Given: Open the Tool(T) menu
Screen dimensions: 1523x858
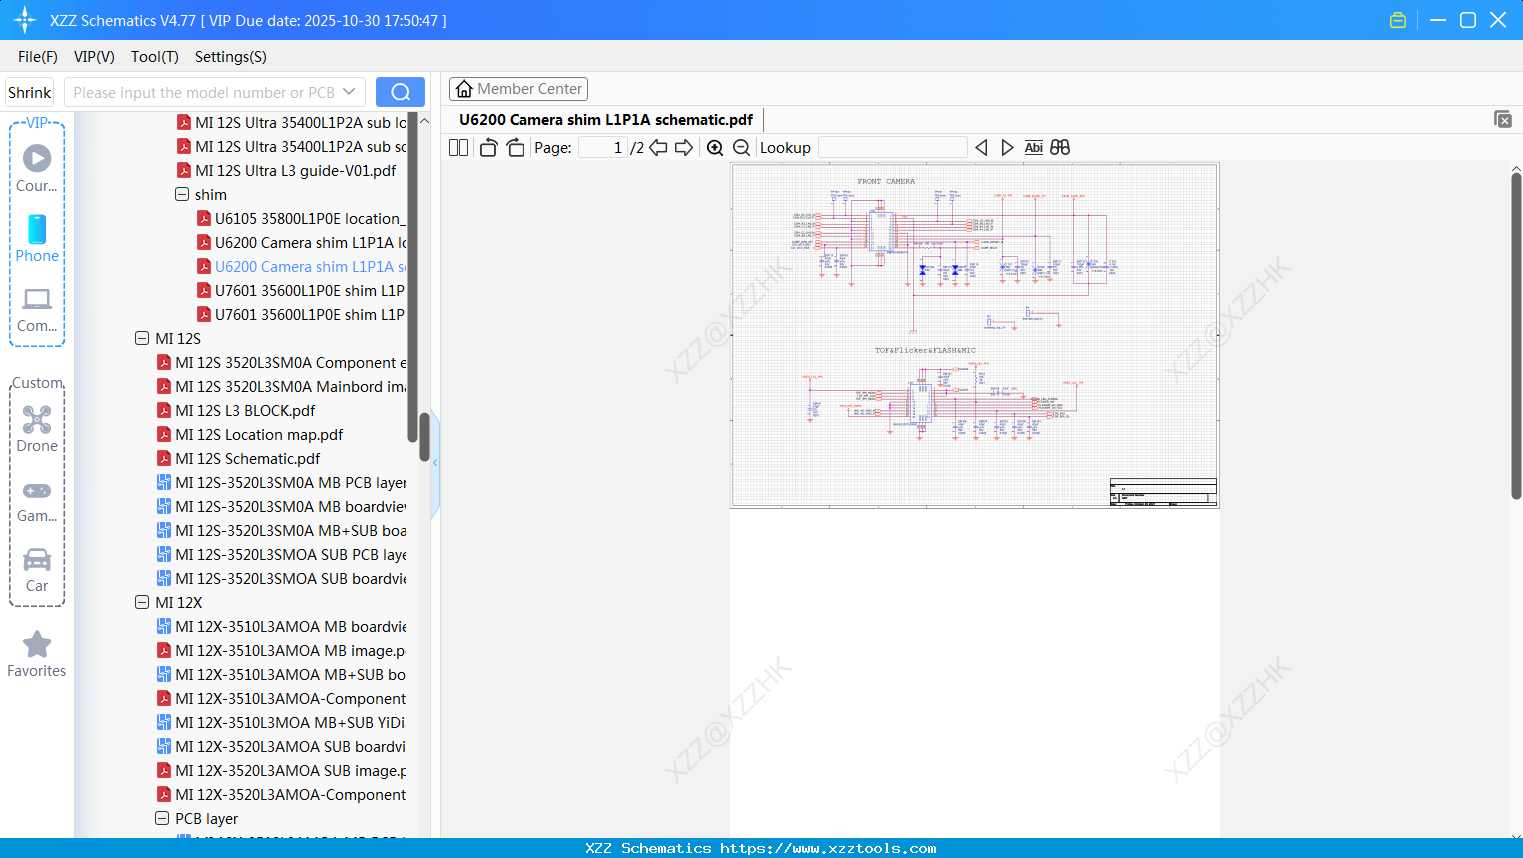Looking at the screenshot, I should (154, 57).
